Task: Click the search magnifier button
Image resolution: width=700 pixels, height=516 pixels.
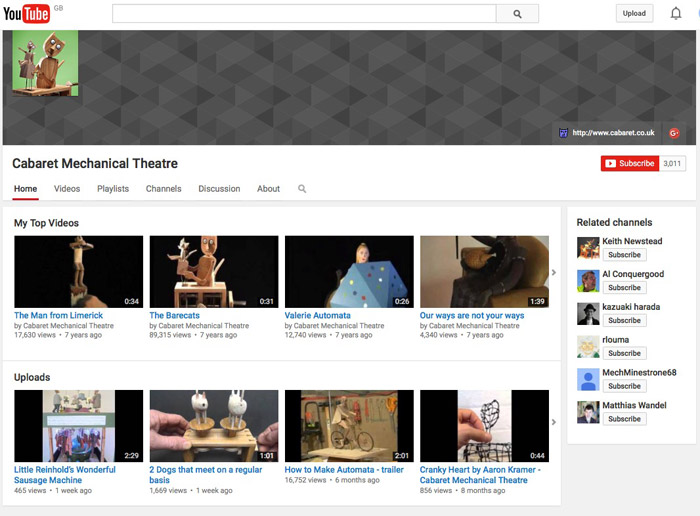Action: [x=517, y=14]
